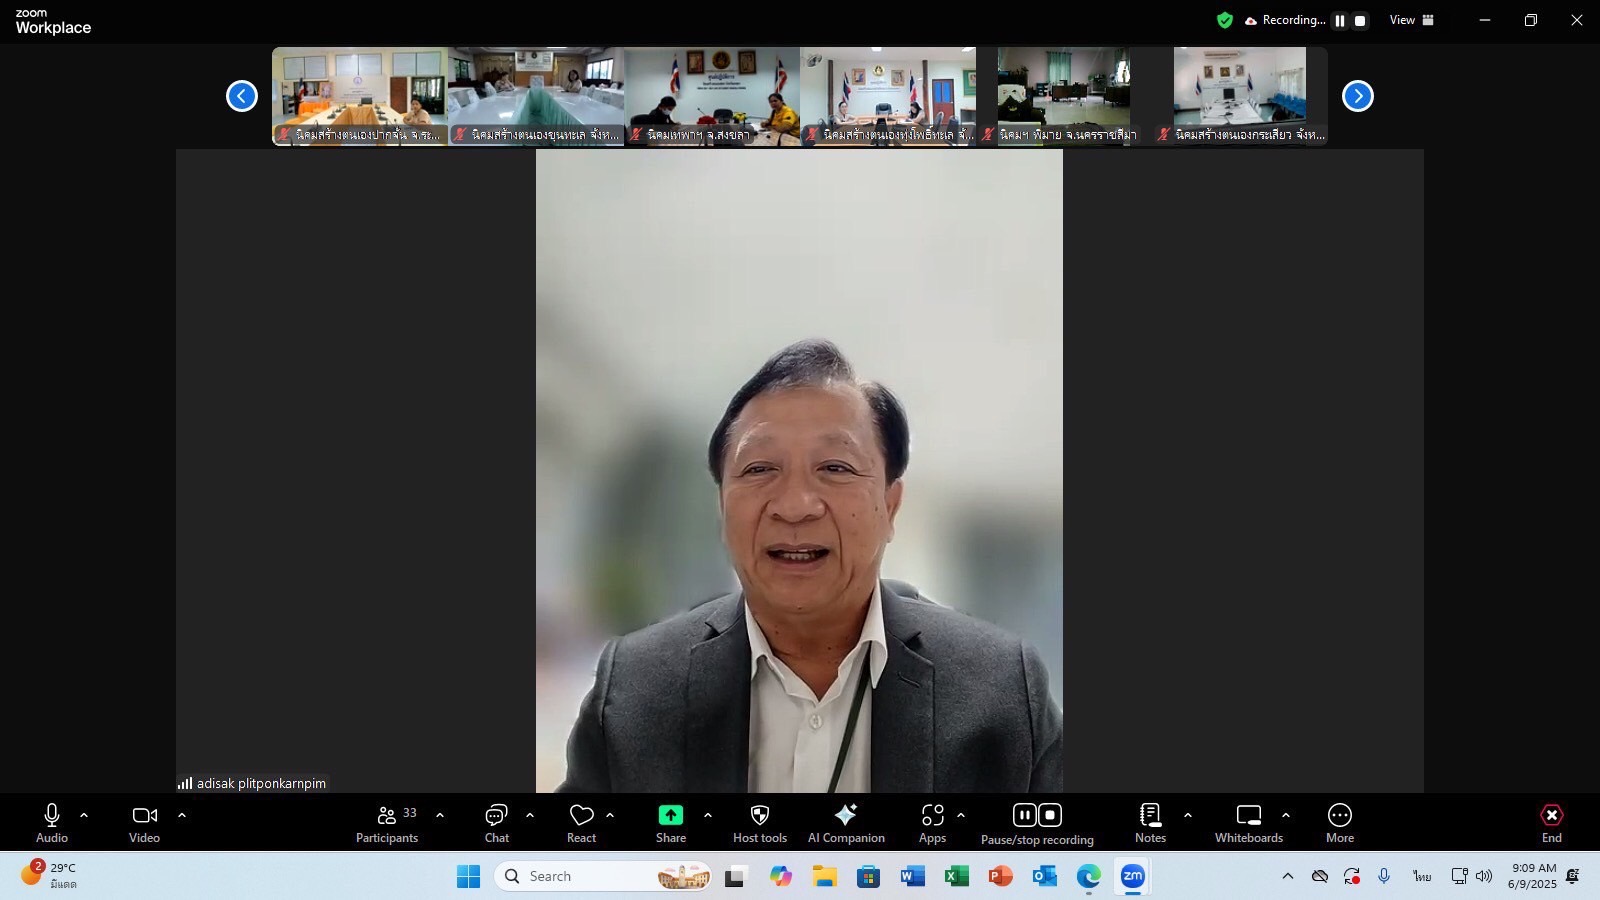Mute or unmute the Audio microphone
Screen dimensions: 1600x900
(x=52, y=824)
